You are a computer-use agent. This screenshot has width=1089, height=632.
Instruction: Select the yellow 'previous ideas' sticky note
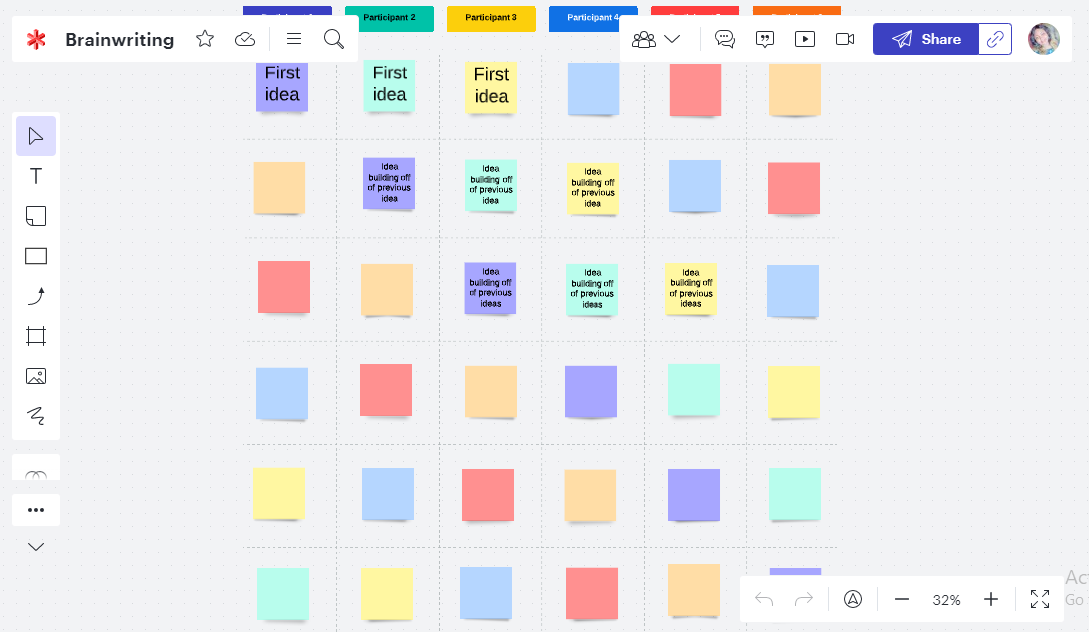tap(690, 289)
